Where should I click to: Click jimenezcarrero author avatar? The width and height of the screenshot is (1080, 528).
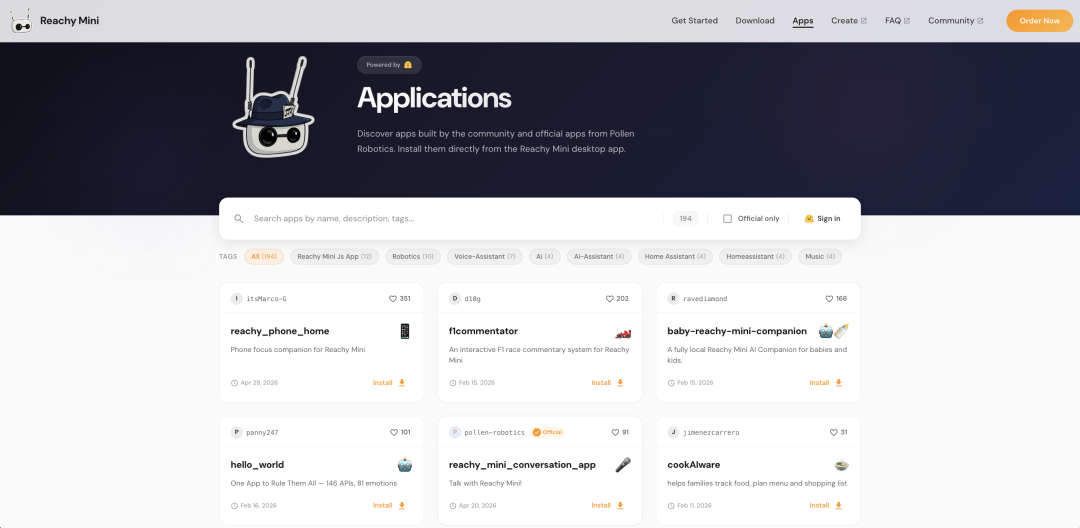tap(674, 432)
